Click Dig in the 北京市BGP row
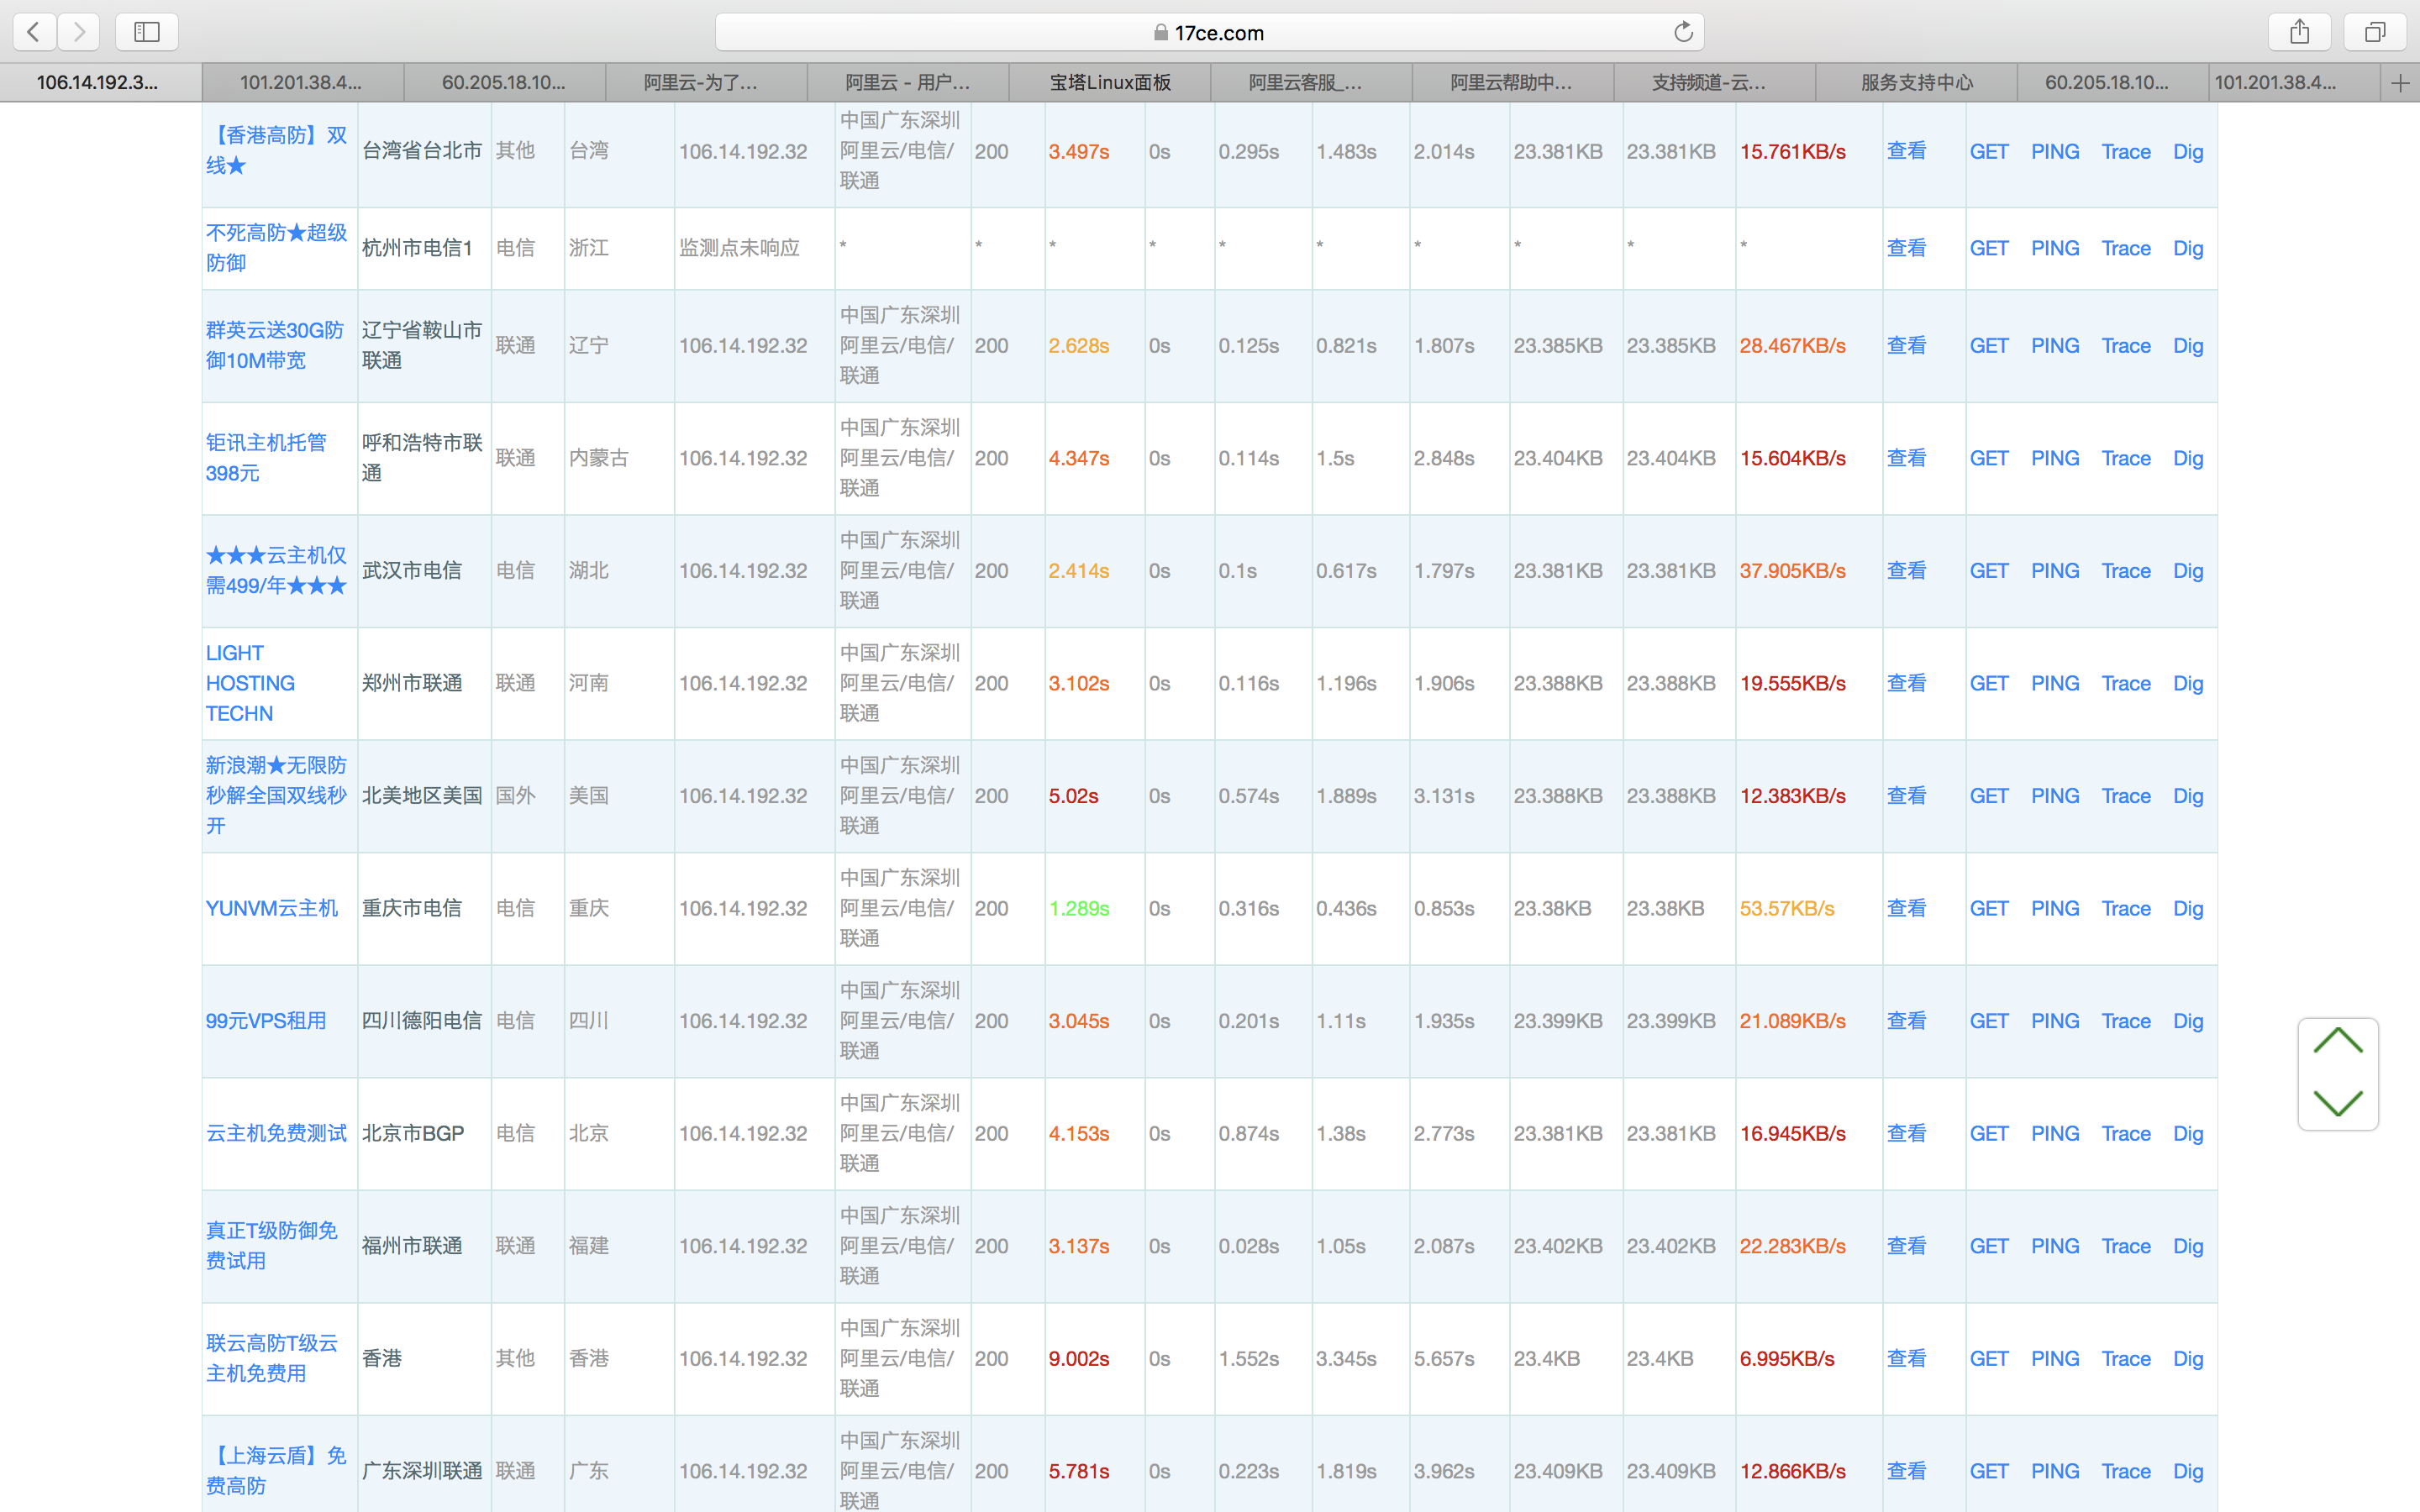 click(x=2188, y=1133)
